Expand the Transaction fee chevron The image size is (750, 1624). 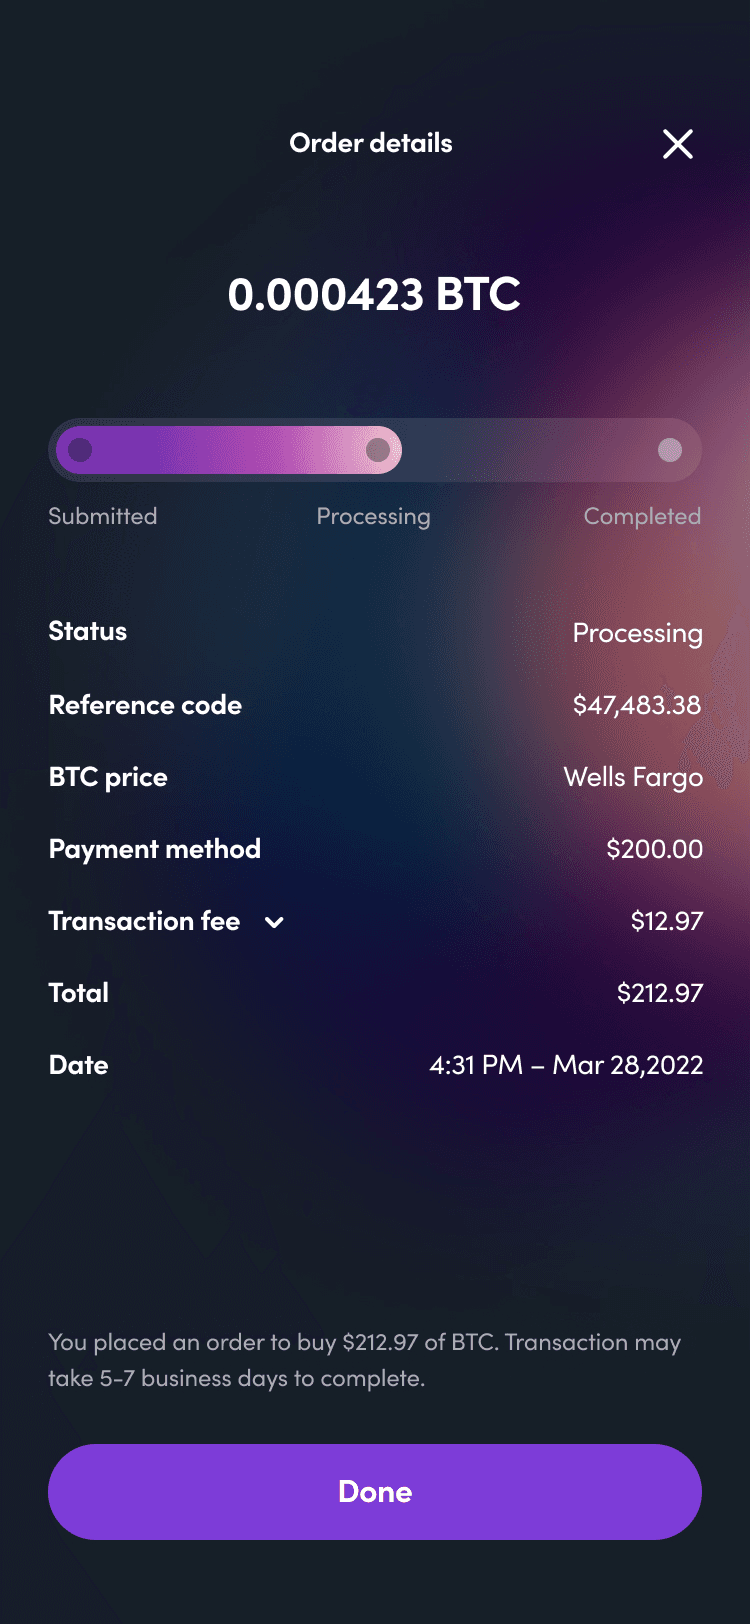tap(274, 922)
